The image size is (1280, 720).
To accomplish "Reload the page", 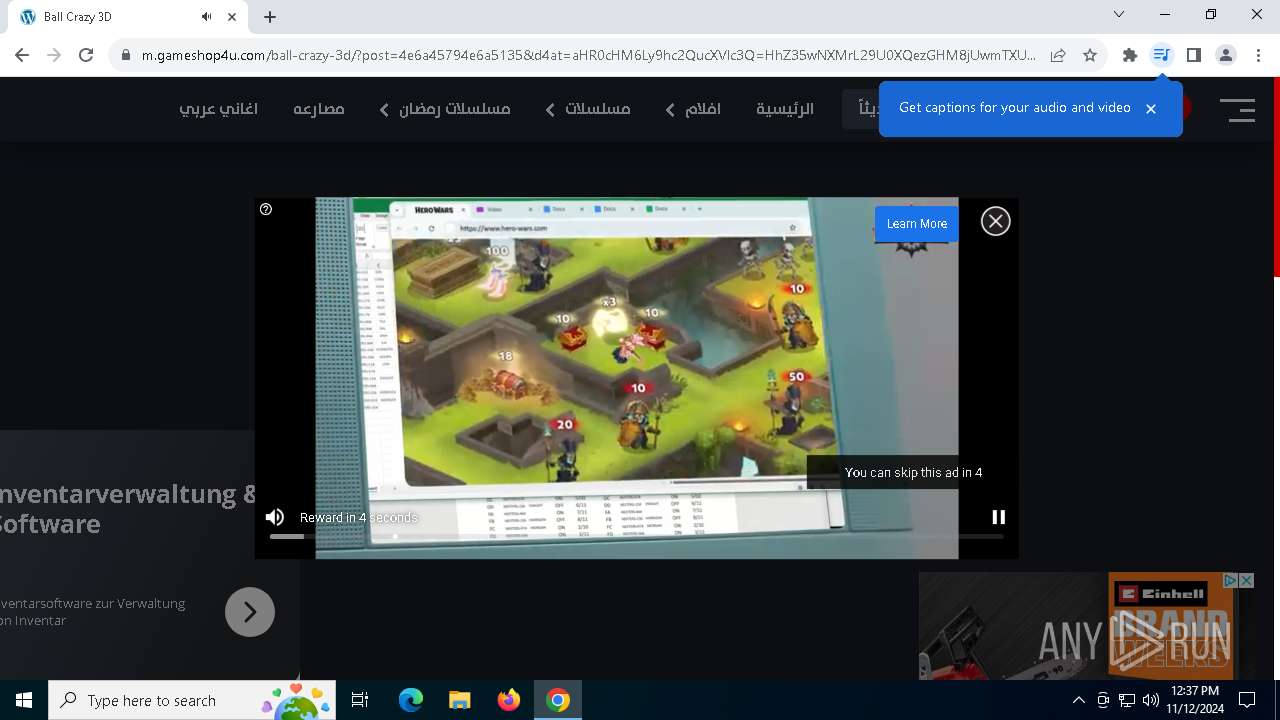I will [x=86, y=55].
